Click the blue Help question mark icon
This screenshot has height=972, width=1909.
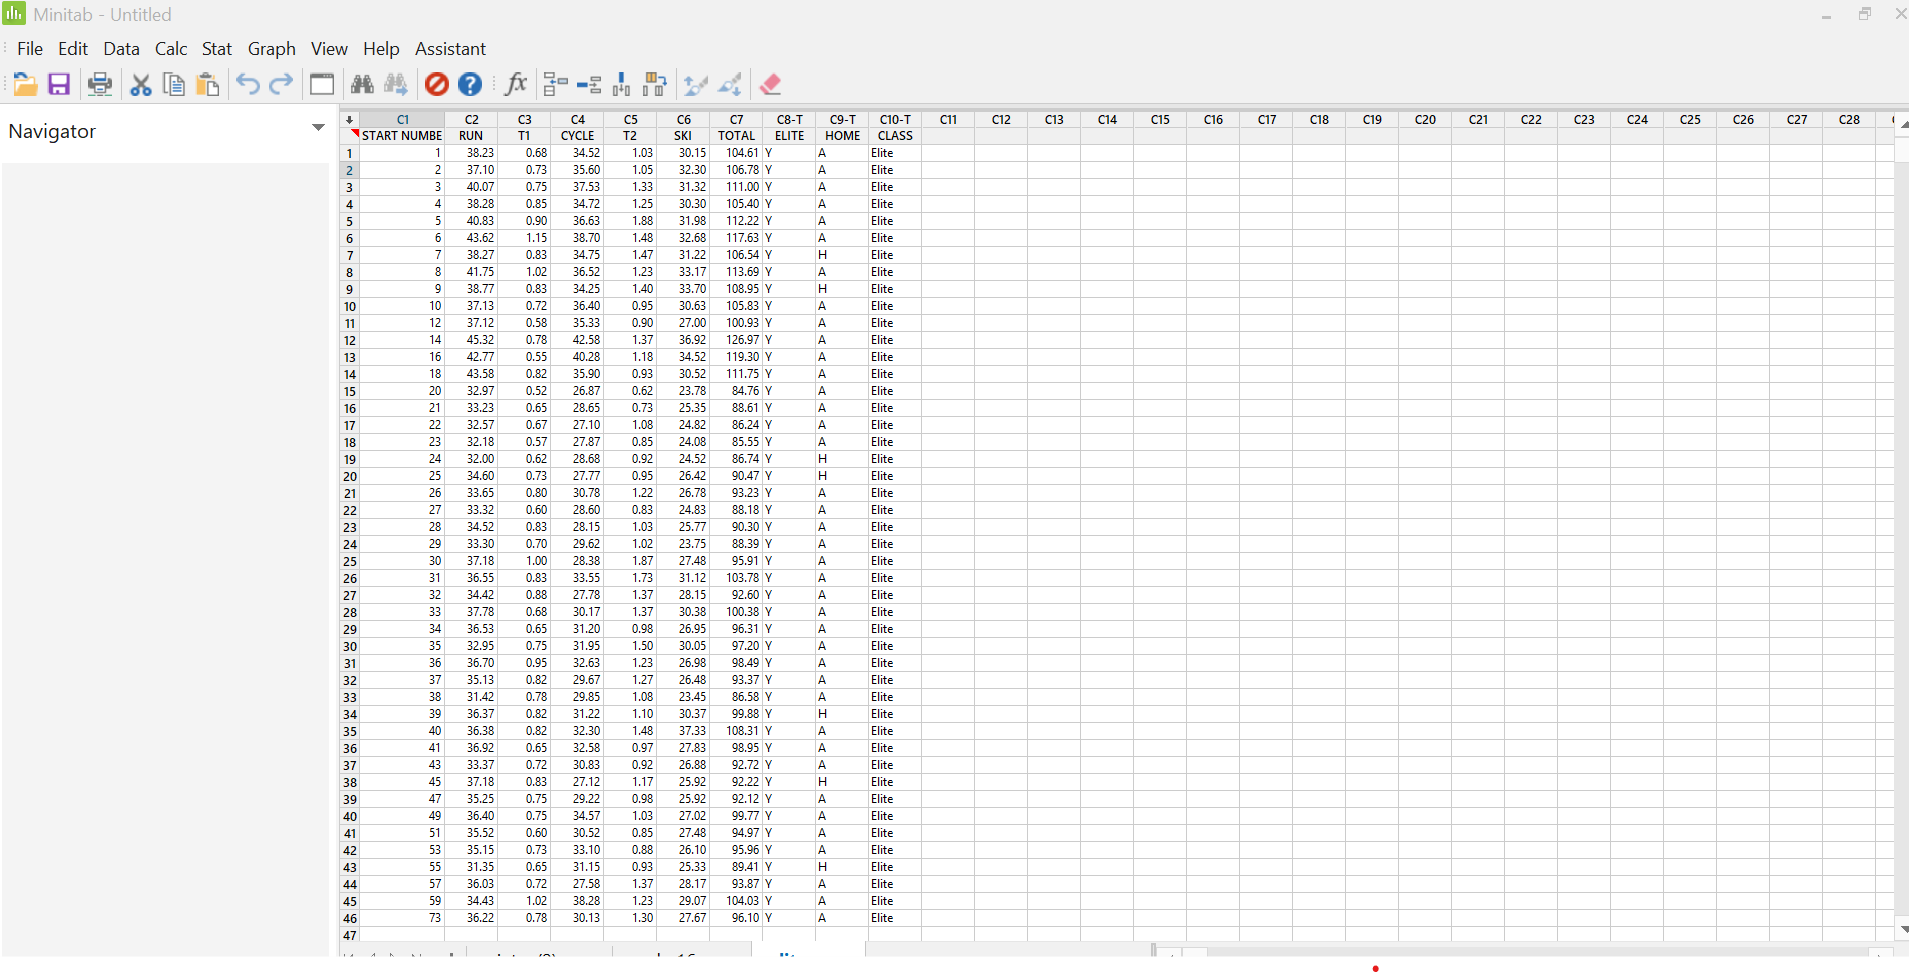470,84
